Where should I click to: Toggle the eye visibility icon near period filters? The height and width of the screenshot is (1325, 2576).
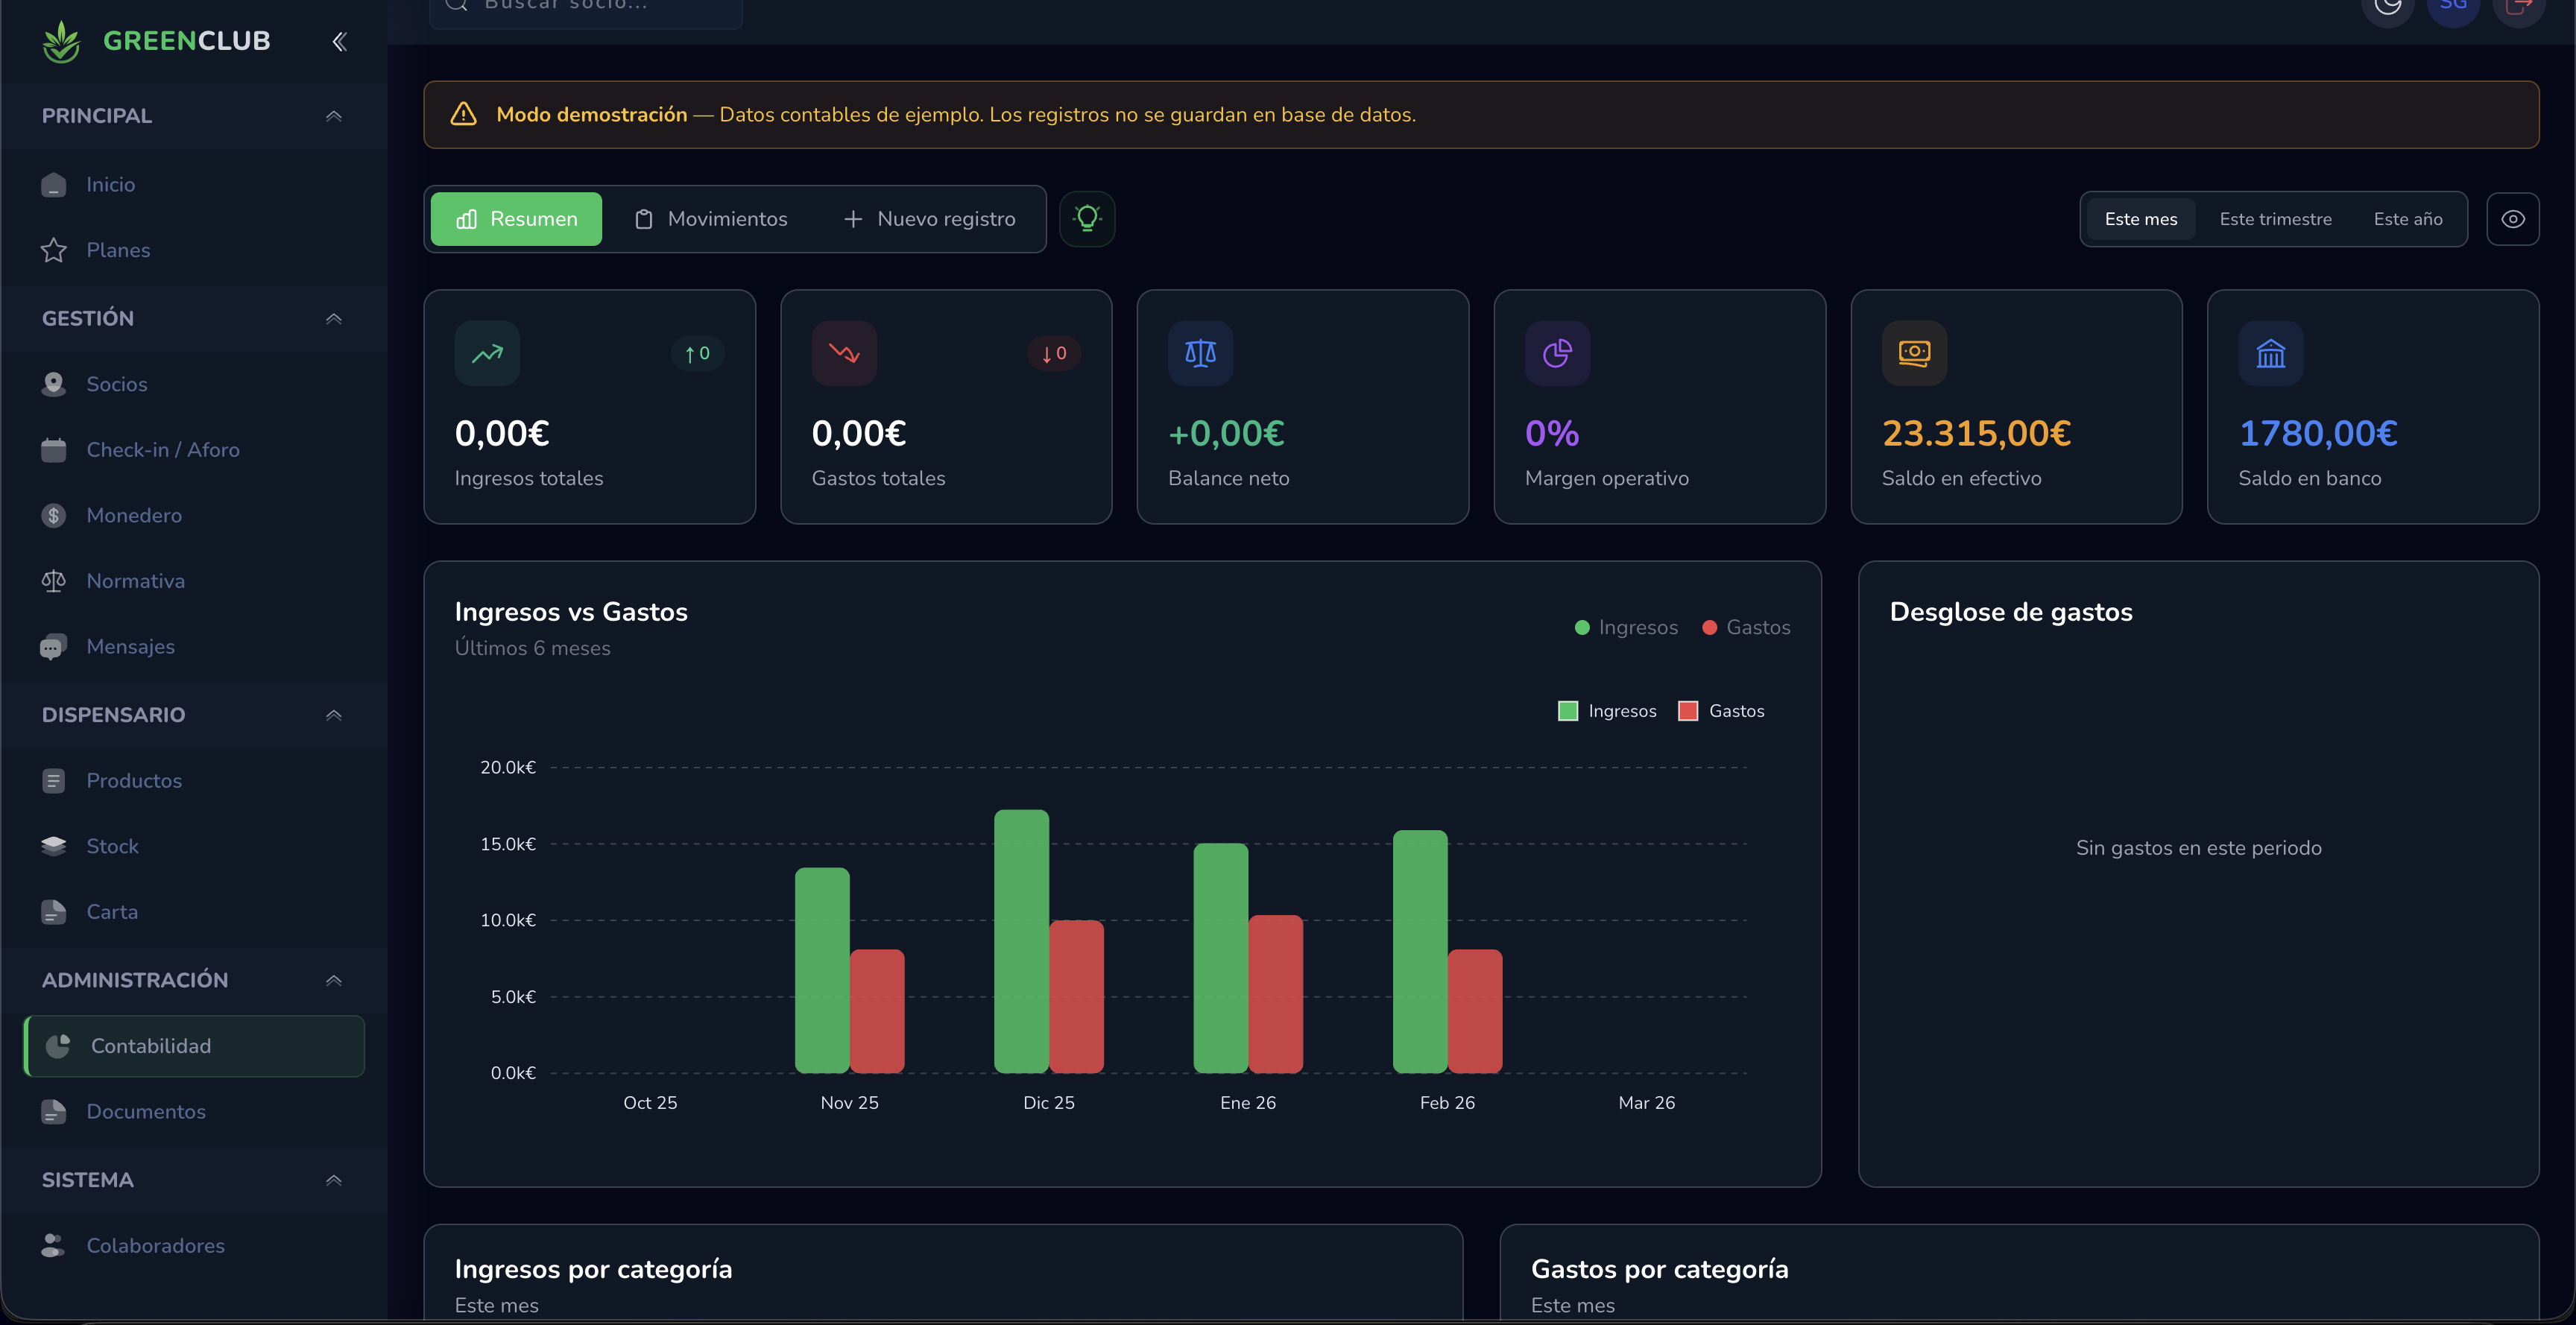(2513, 218)
